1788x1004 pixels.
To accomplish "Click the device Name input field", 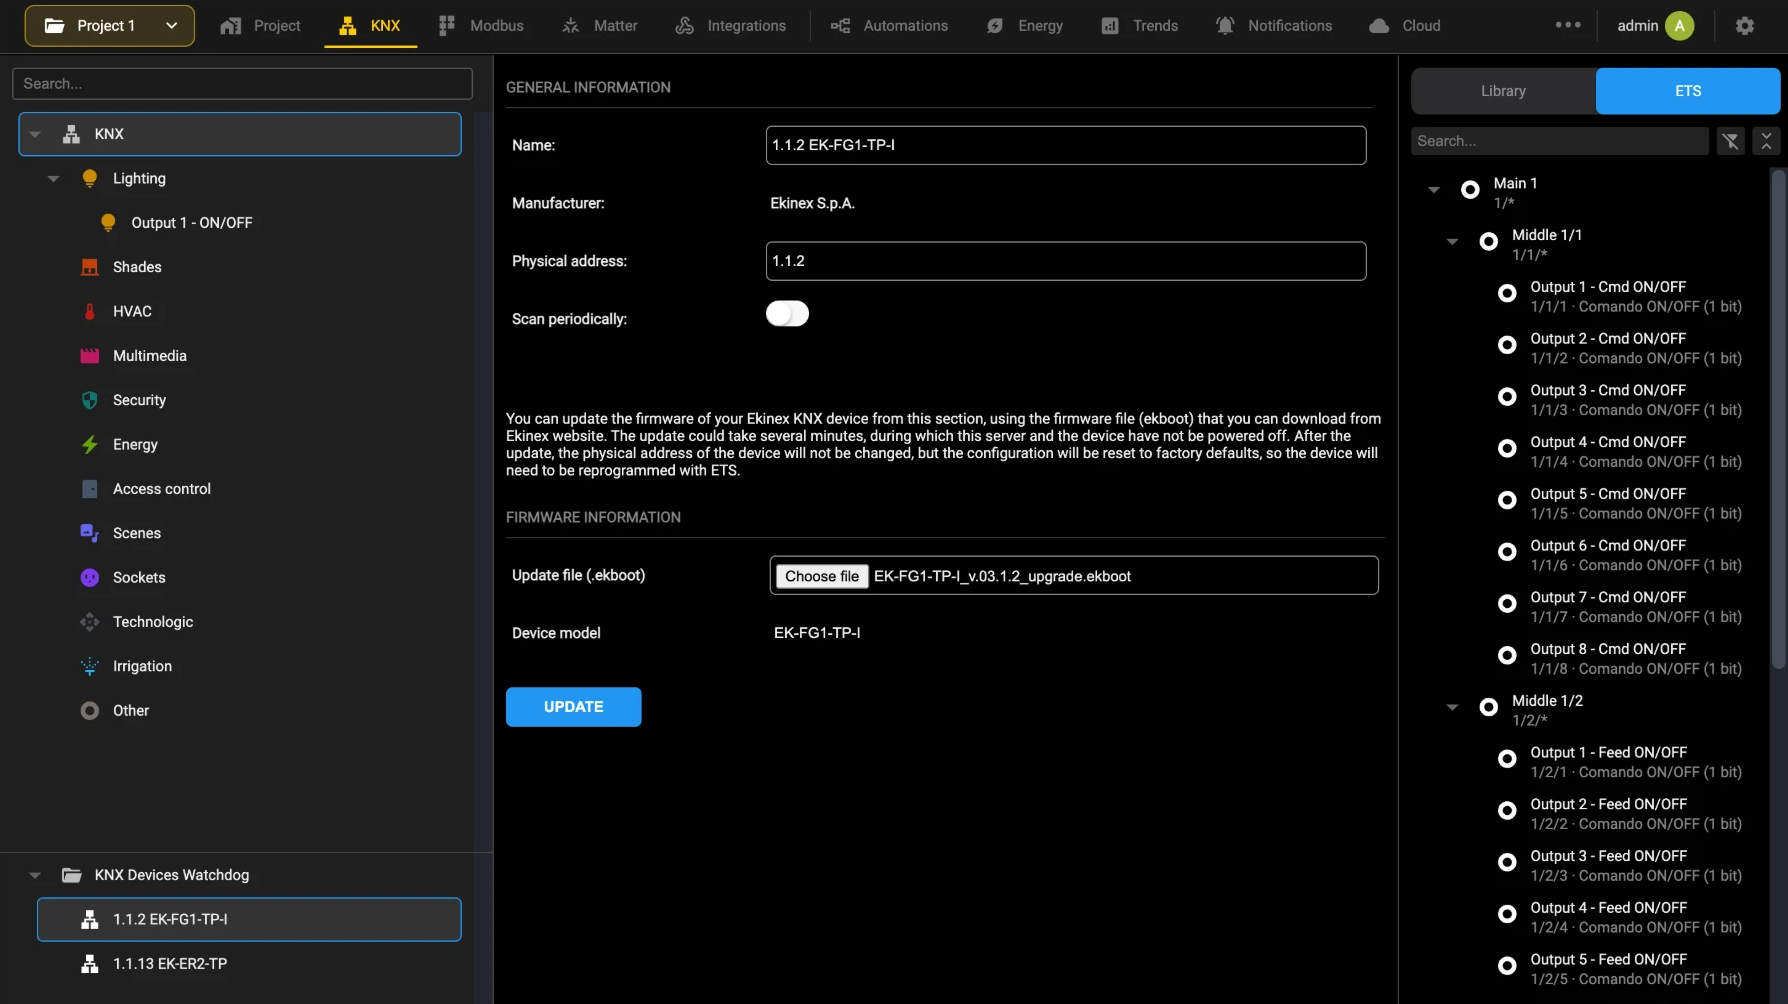I will tap(1066, 145).
